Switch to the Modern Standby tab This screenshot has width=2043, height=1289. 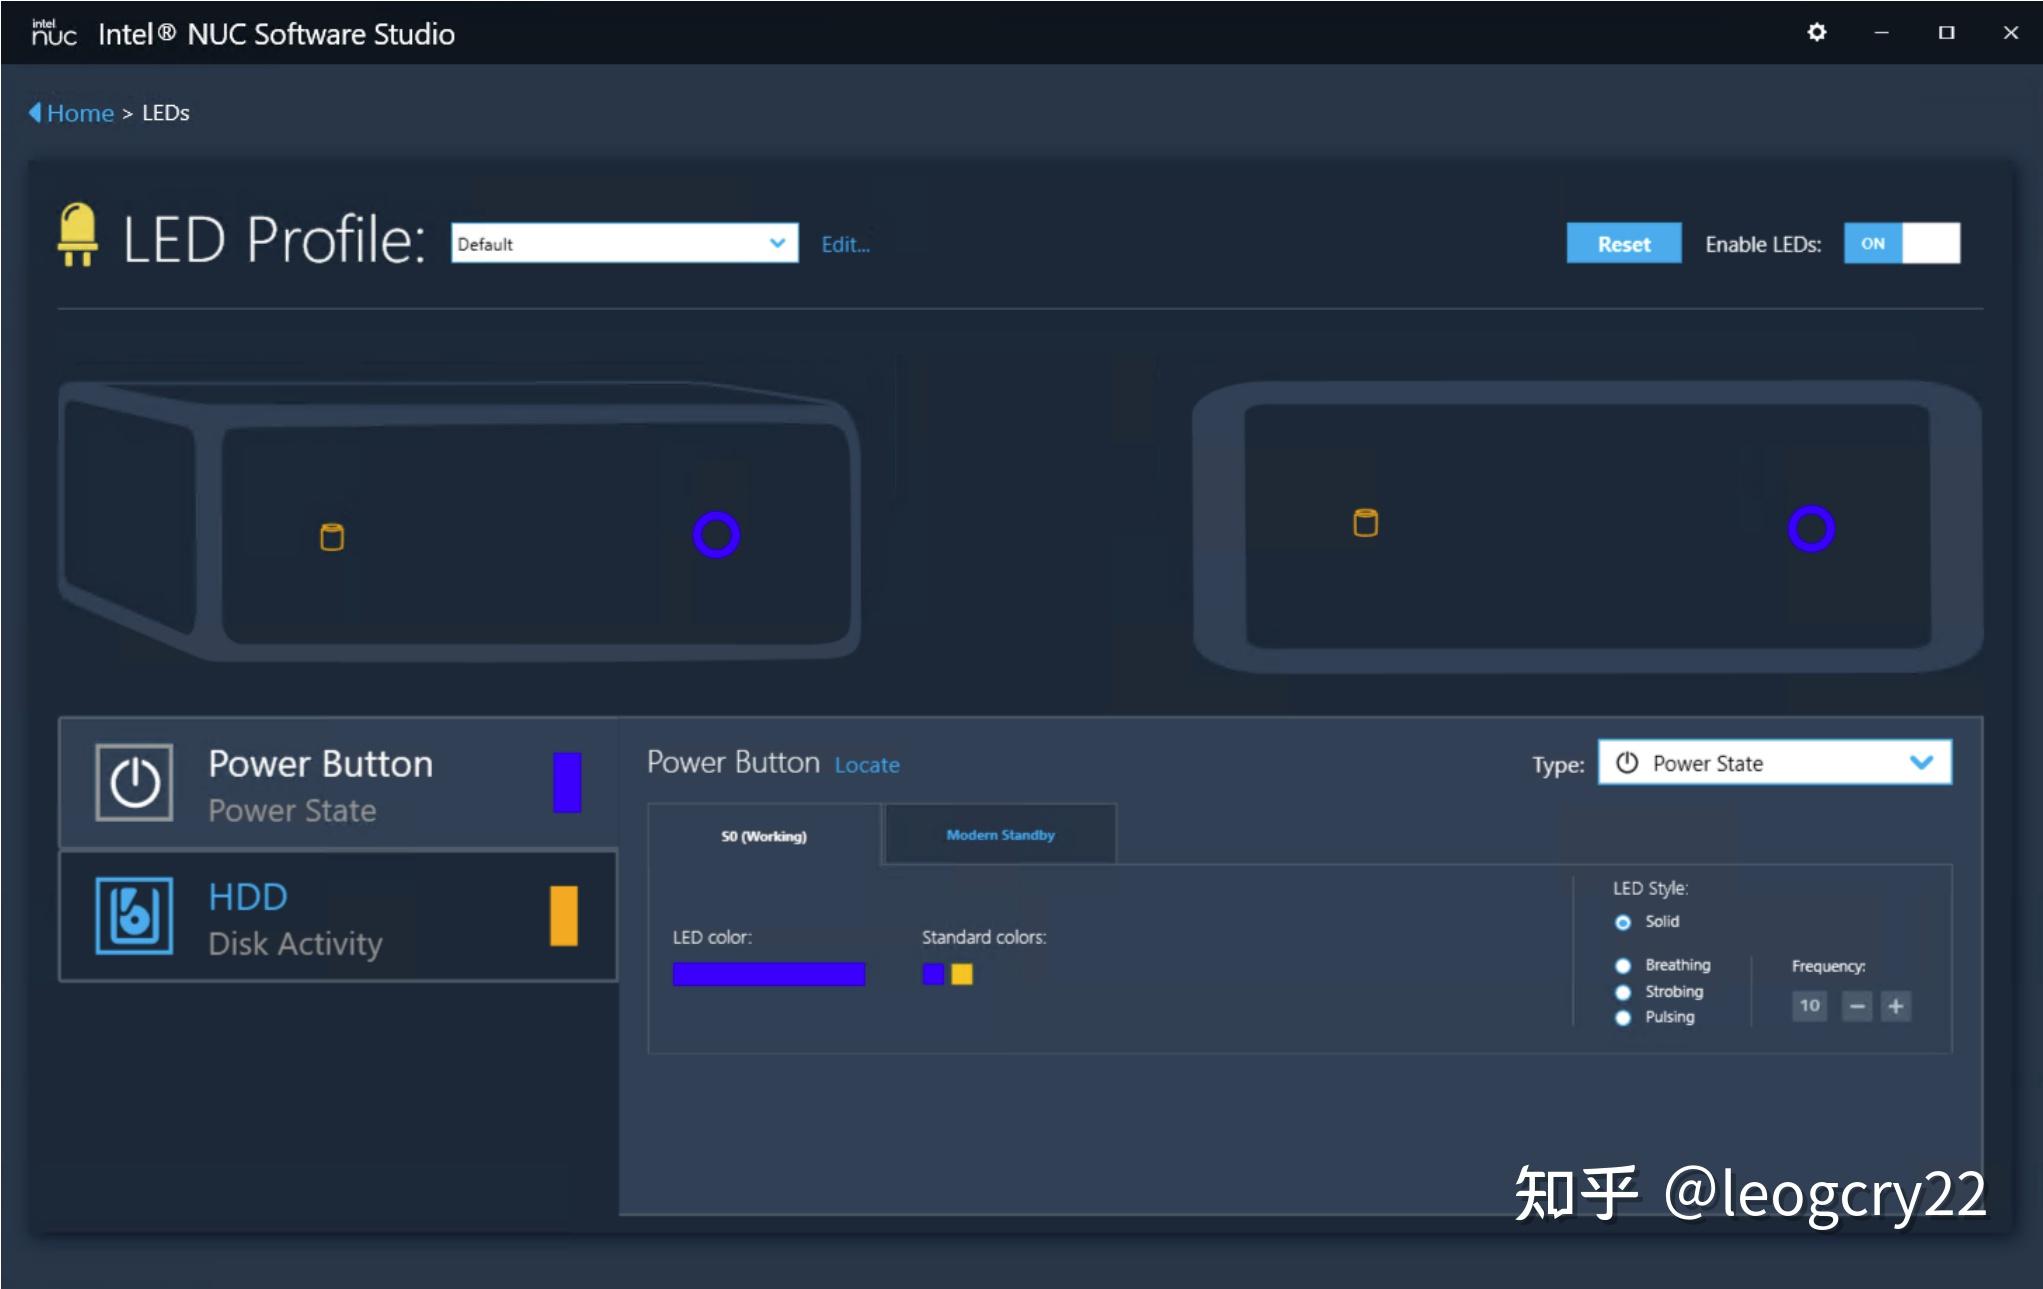coord(1000,834)
